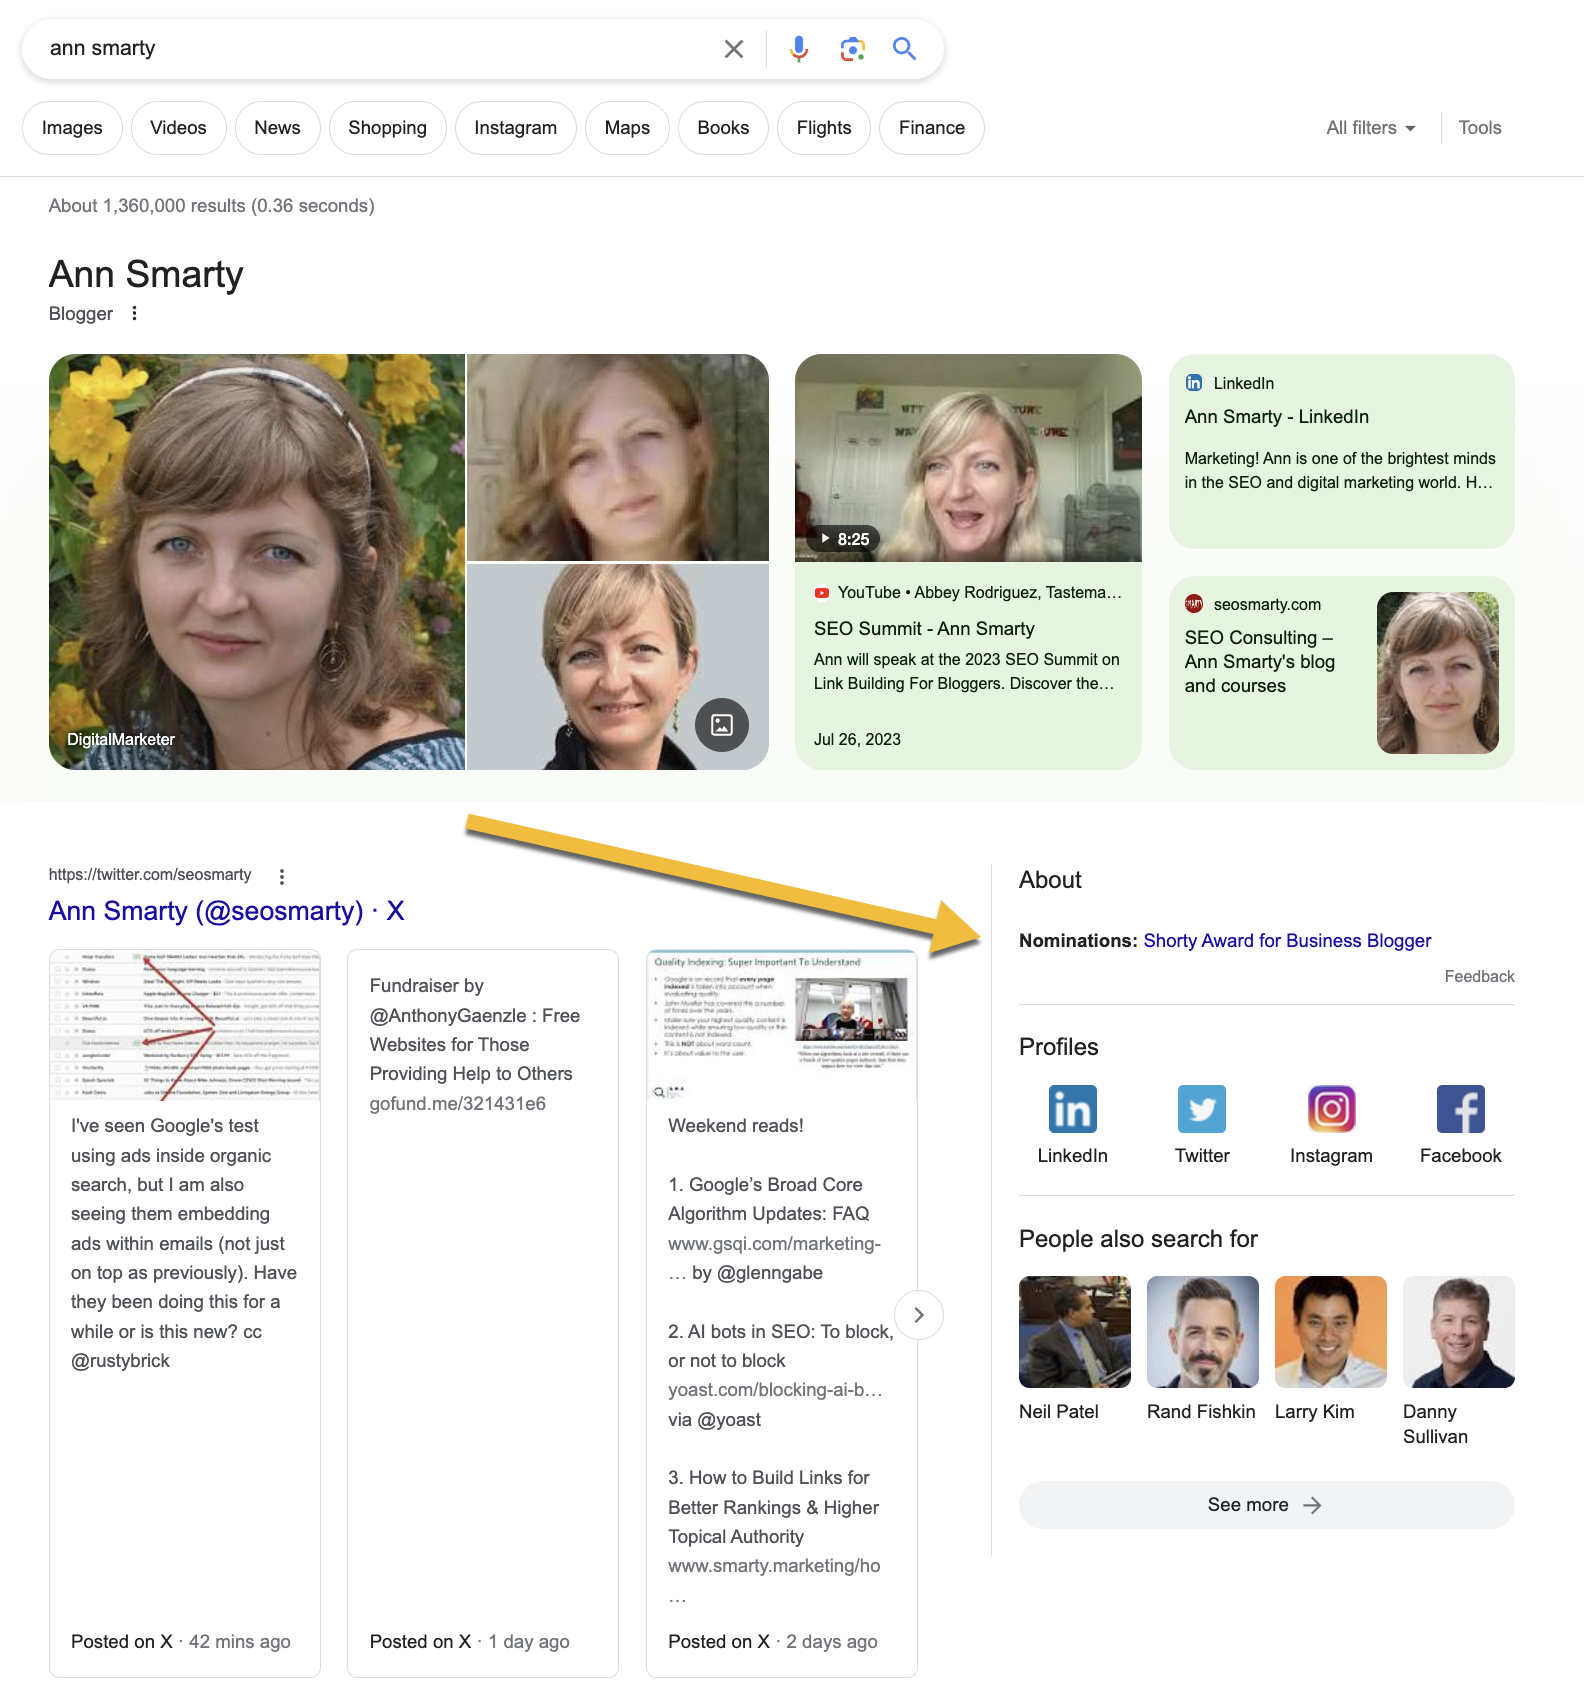Select Neil Patel in People also search for

tap(1074, 1349)
